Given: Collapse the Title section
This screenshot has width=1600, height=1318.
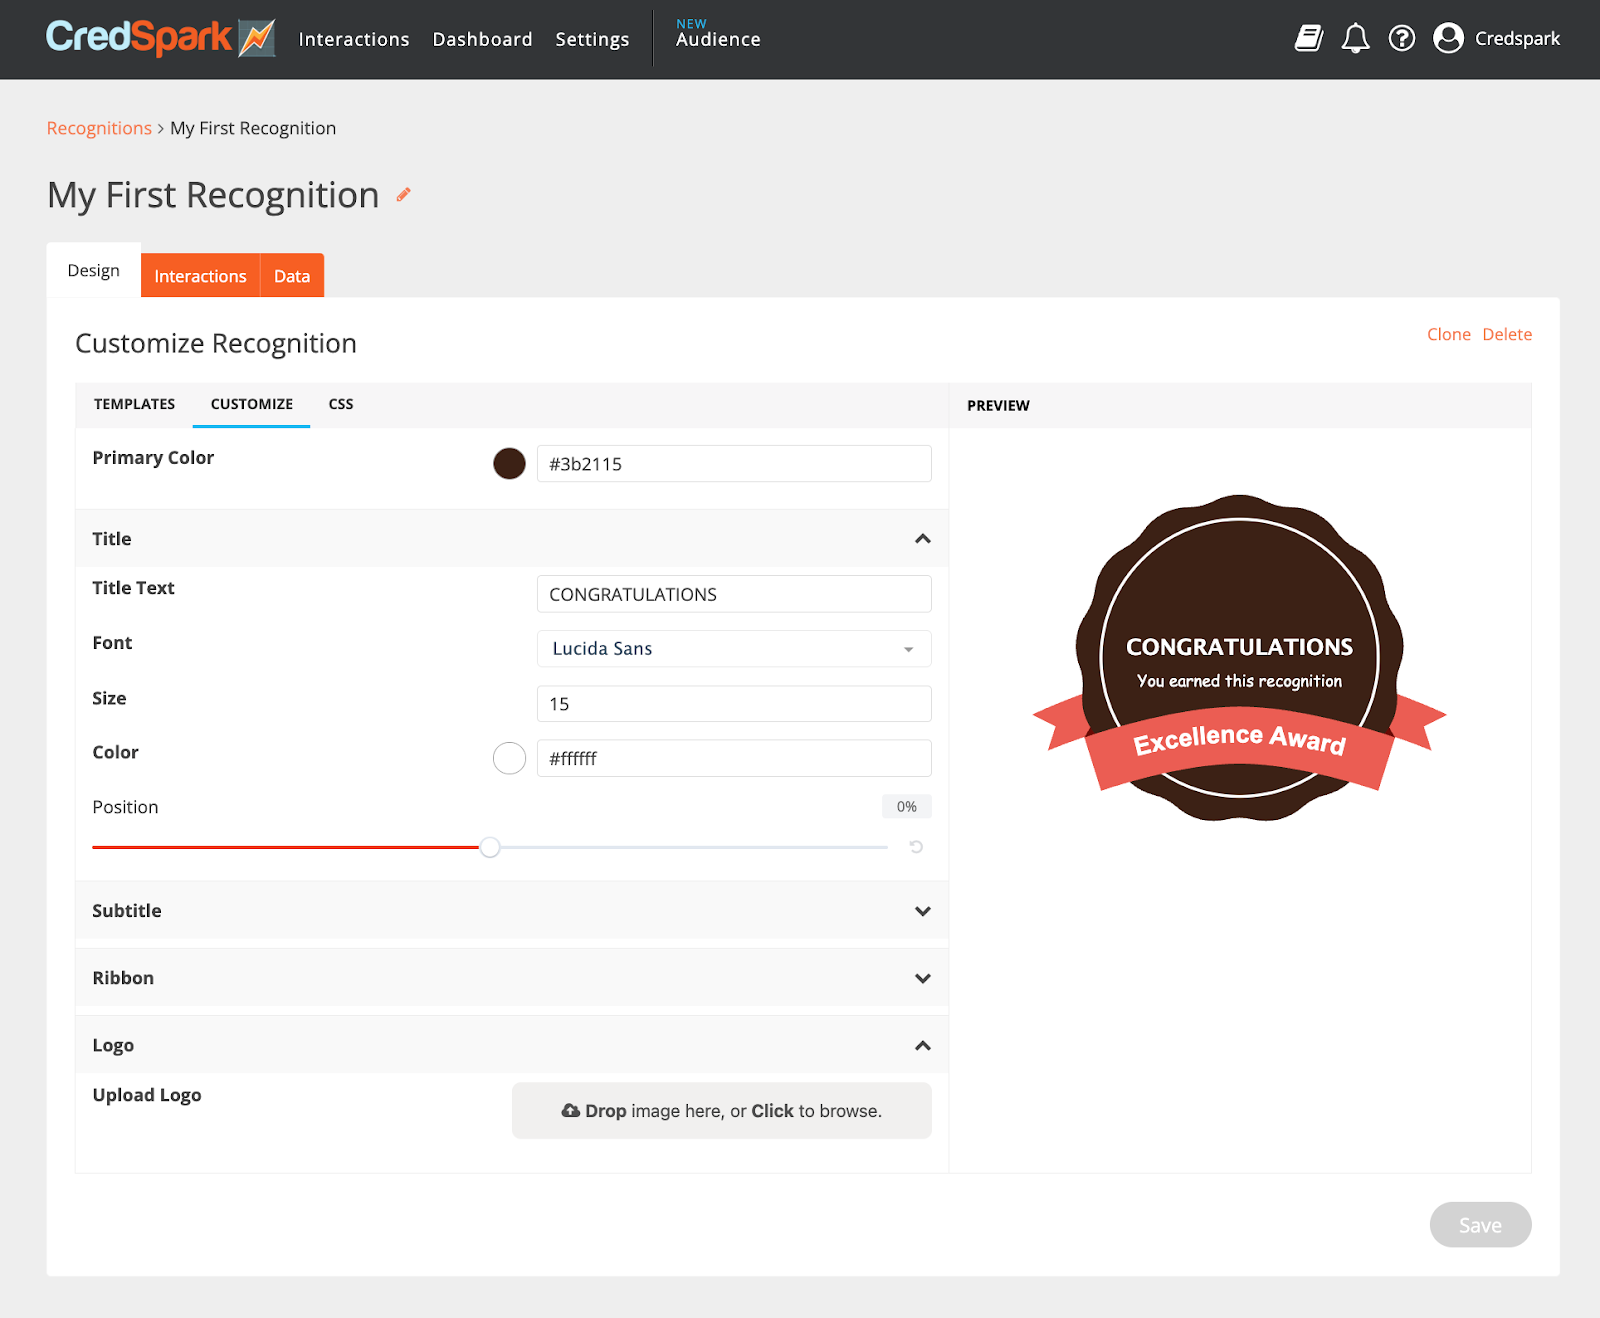Looking at the screenshot, I should pos(922,539).
